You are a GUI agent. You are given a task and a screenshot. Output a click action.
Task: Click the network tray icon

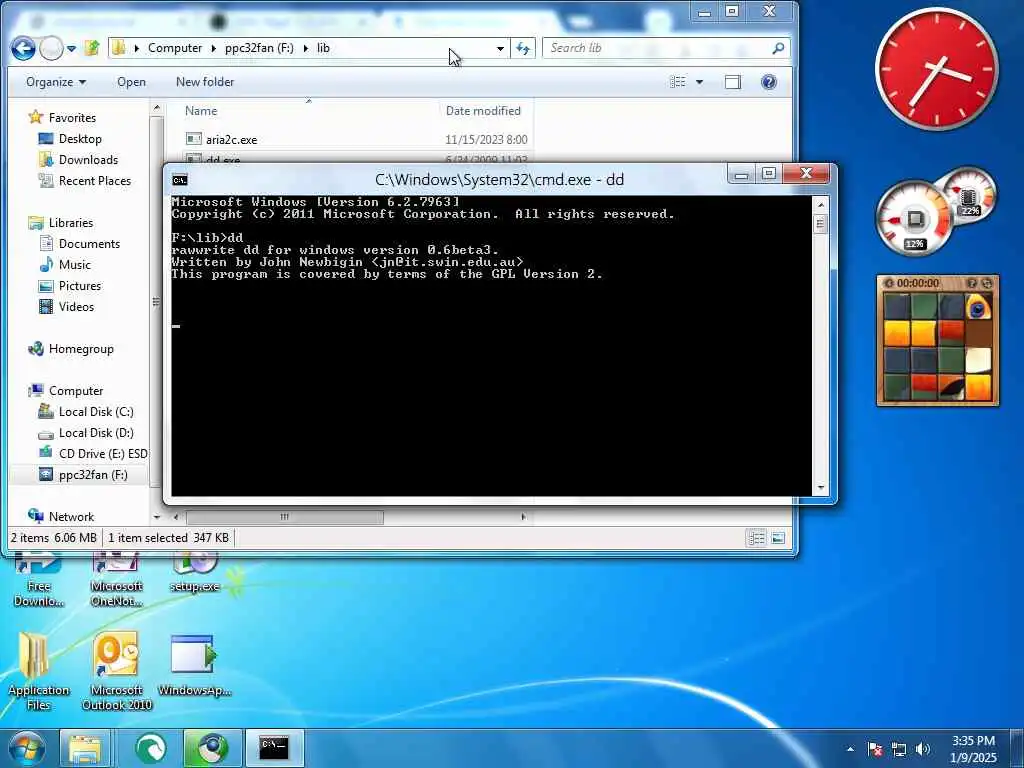tap(899, 749)
